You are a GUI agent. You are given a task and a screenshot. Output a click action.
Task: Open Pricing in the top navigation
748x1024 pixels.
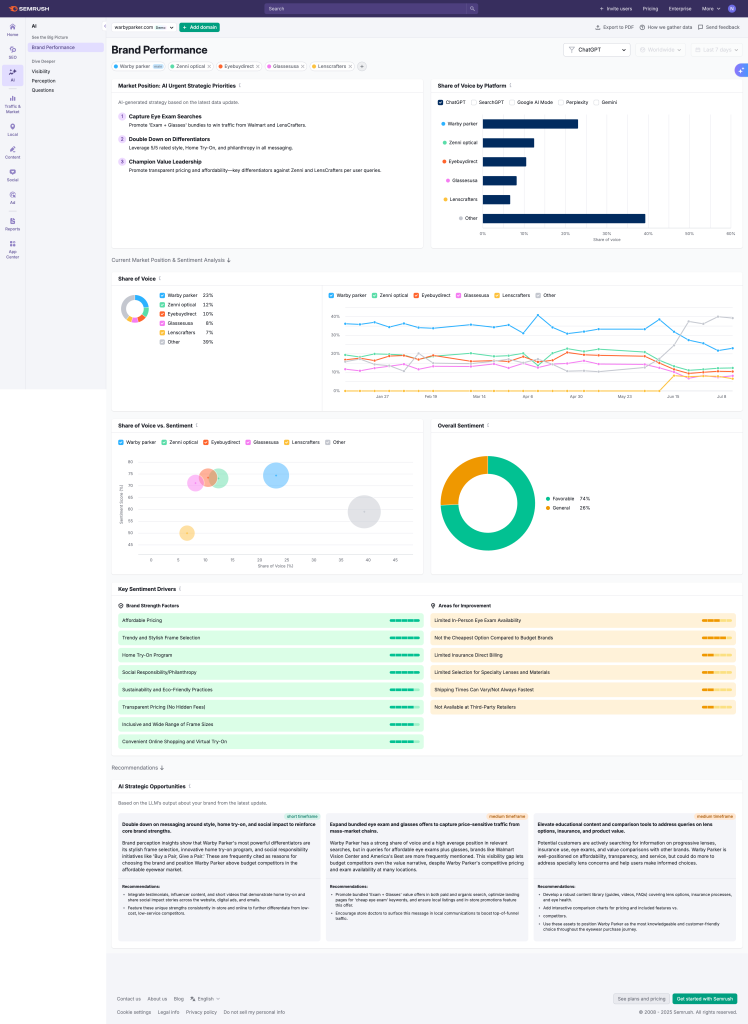coord(650,8)
